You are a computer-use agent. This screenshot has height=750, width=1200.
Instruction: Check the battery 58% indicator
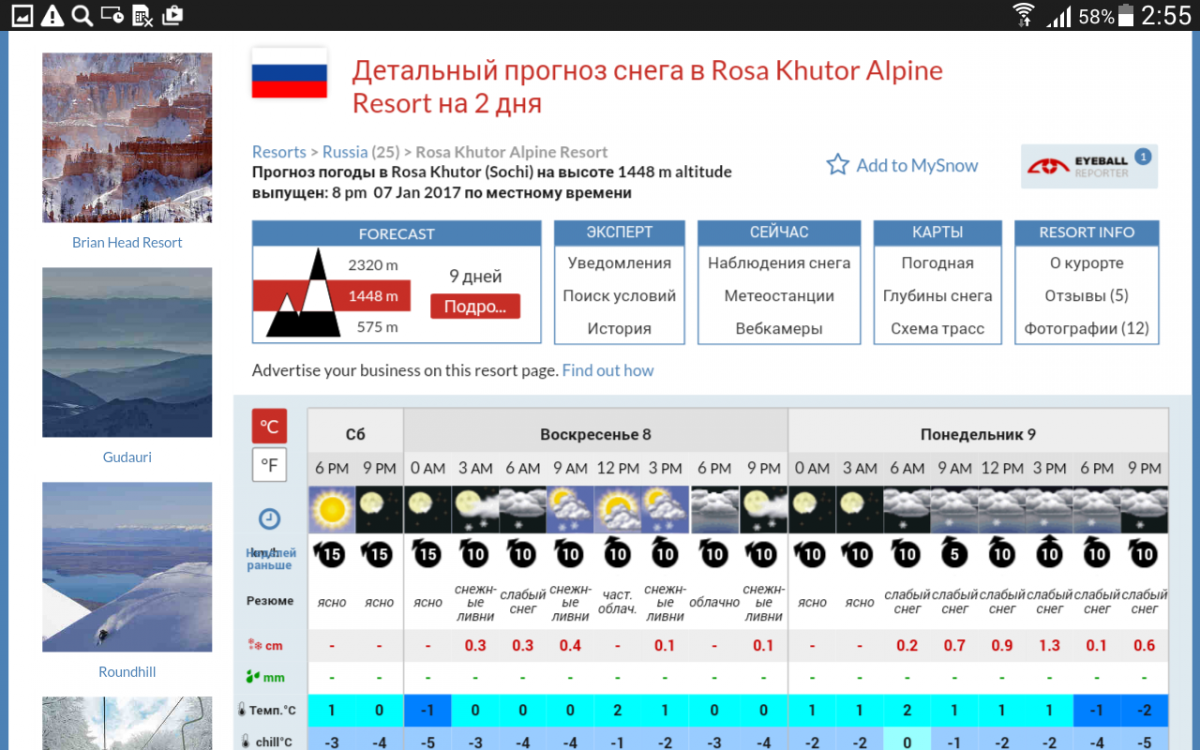point(1107,16)
